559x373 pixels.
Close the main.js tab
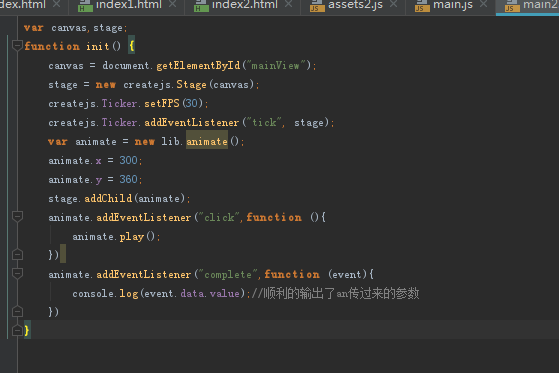pyautogui.click(x=483, y=4)
